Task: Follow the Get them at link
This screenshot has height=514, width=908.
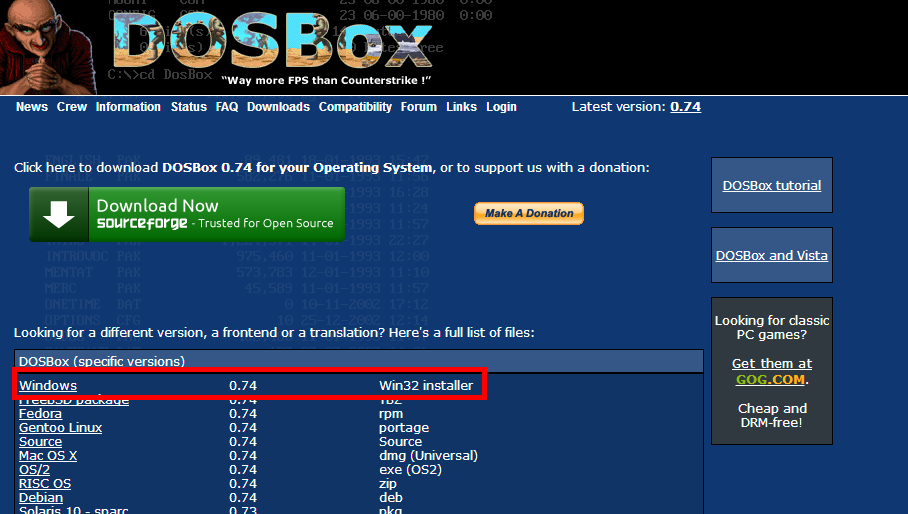Action: (x=772, y=364)
